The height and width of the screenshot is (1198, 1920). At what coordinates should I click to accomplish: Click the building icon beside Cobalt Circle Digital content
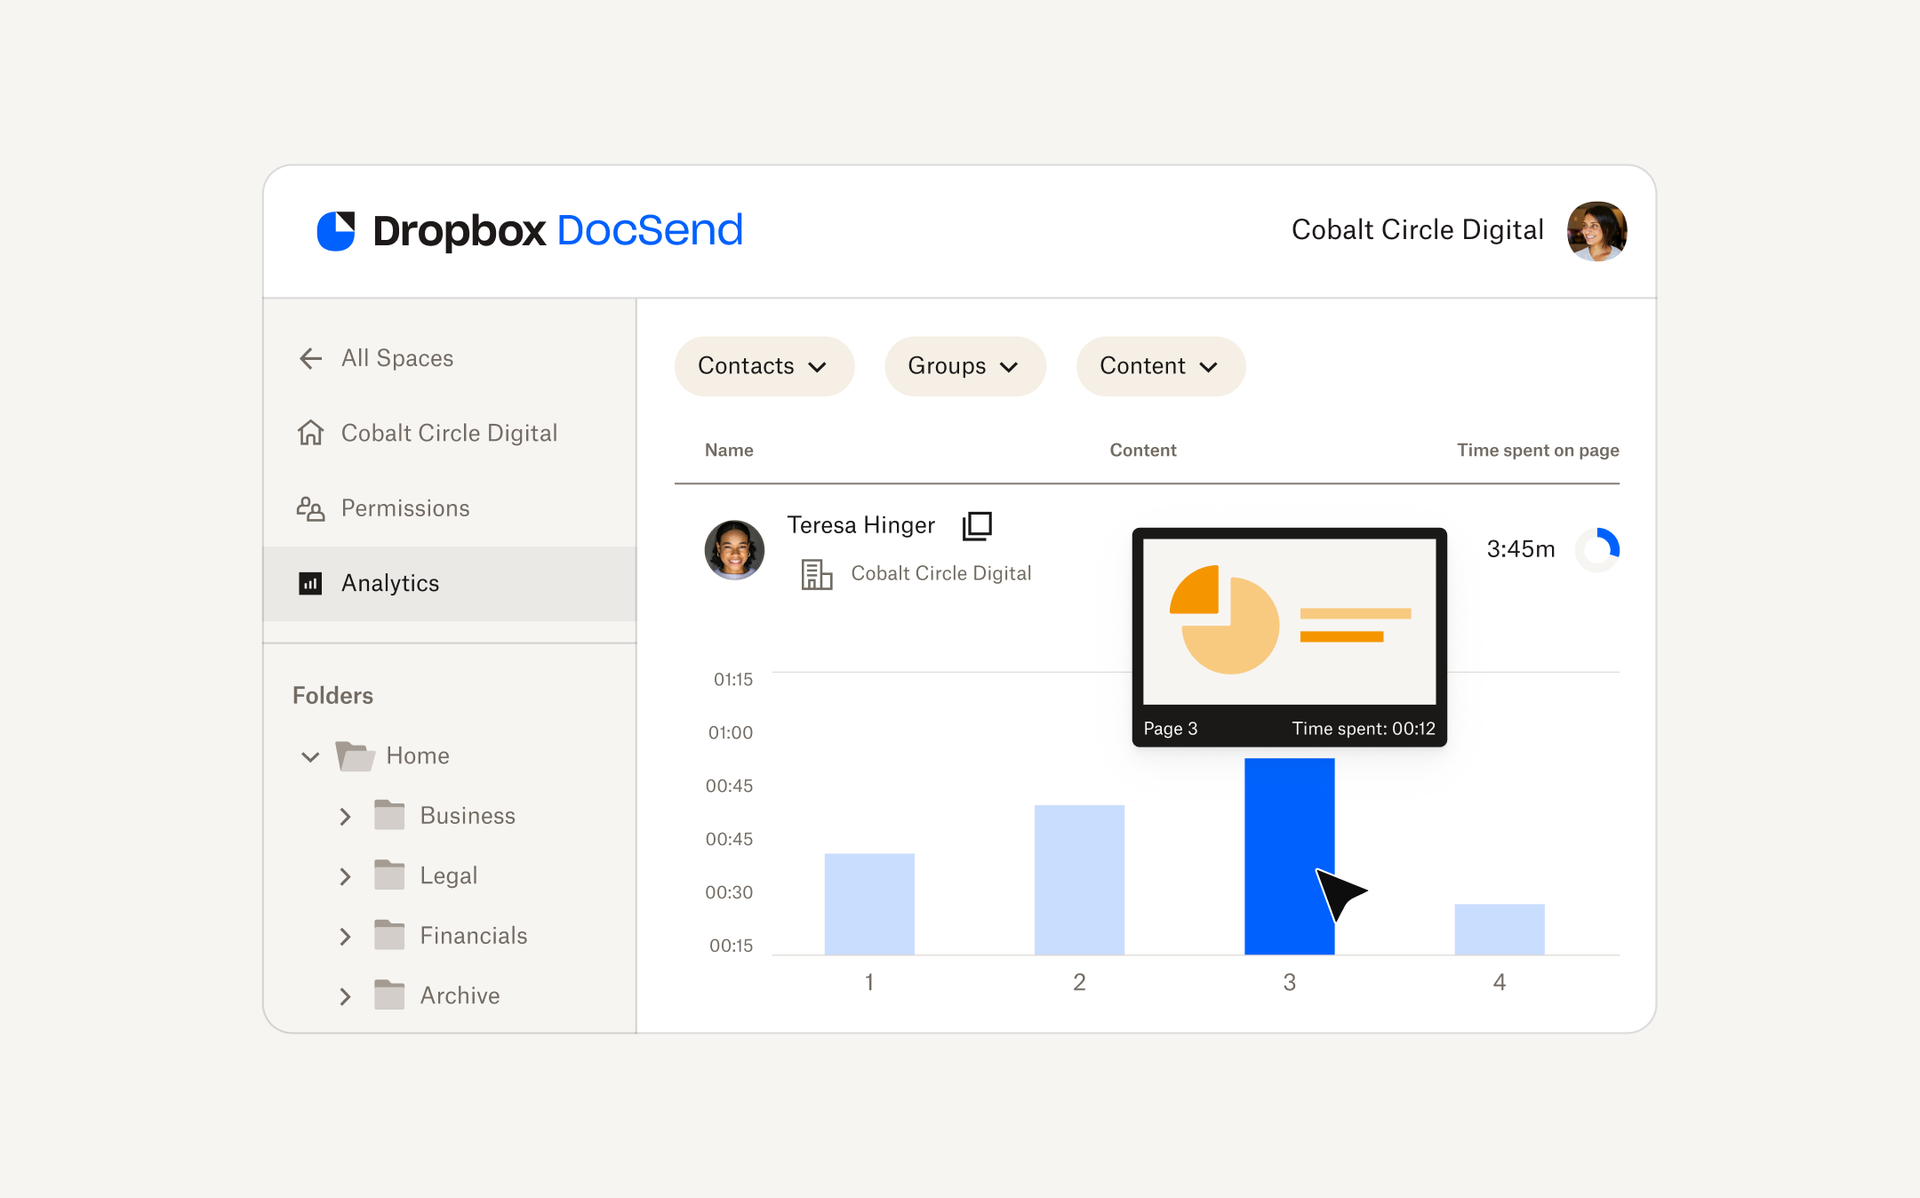point(818,574)
